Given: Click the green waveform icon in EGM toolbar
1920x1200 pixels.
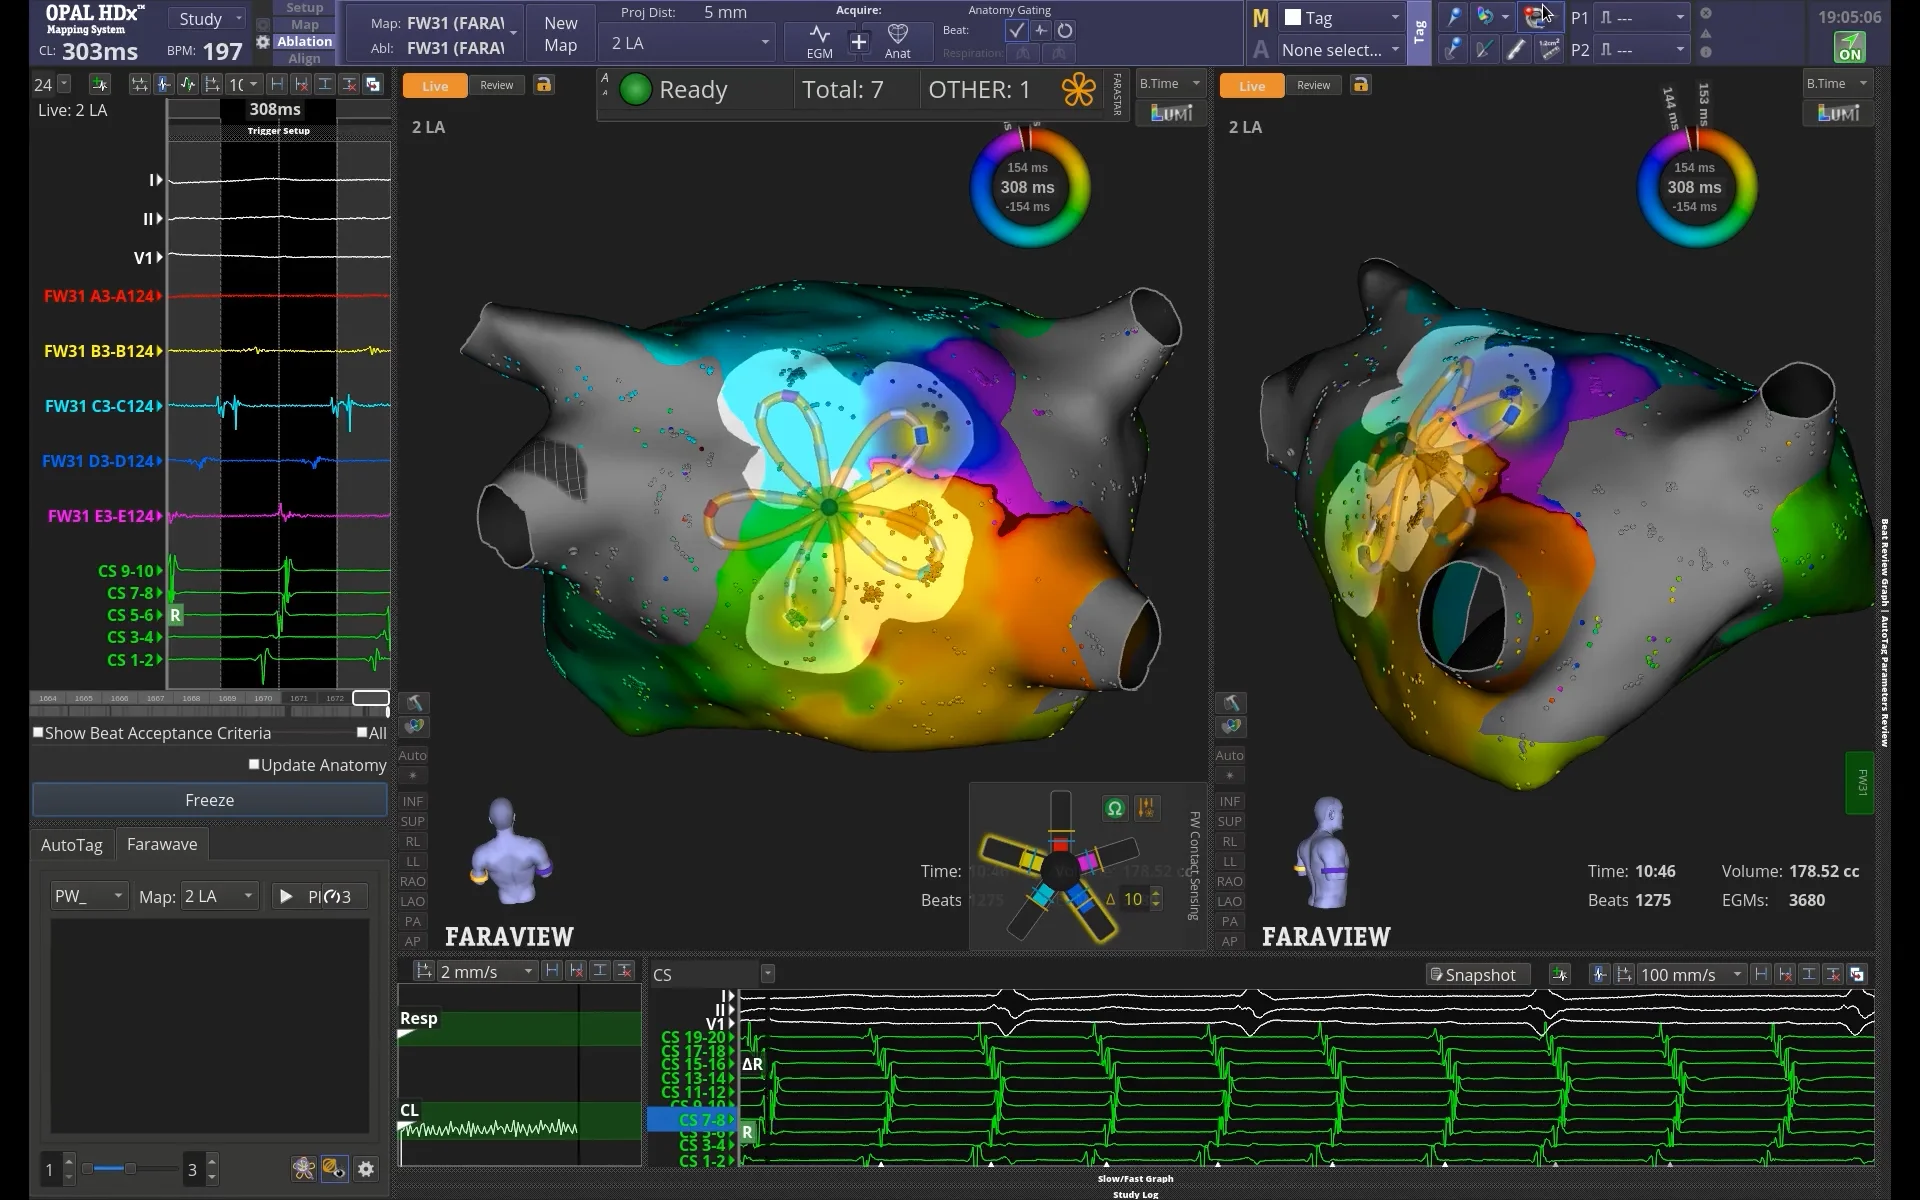Looking at the screenshot, I should [187, 84].
